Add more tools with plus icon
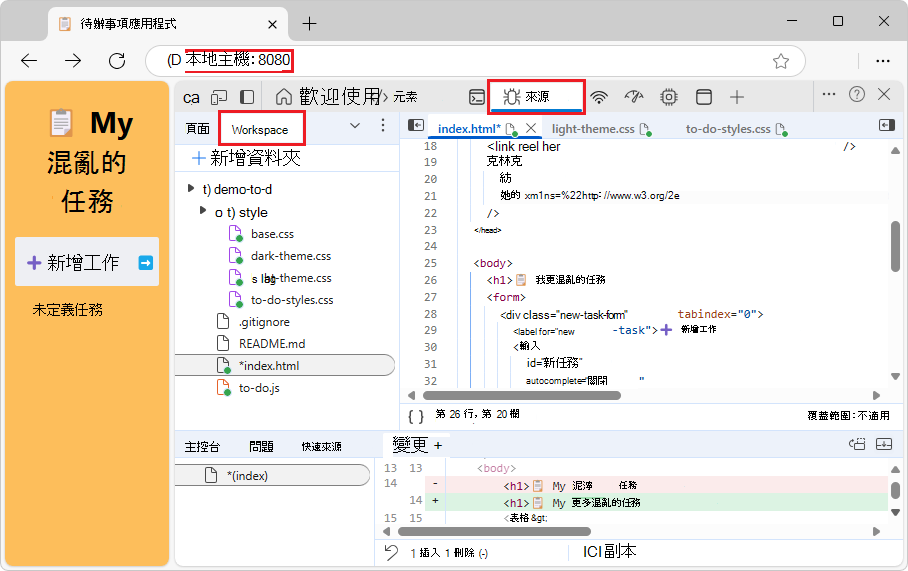Viewport: 908px width, 571px height. coord(737,97)
